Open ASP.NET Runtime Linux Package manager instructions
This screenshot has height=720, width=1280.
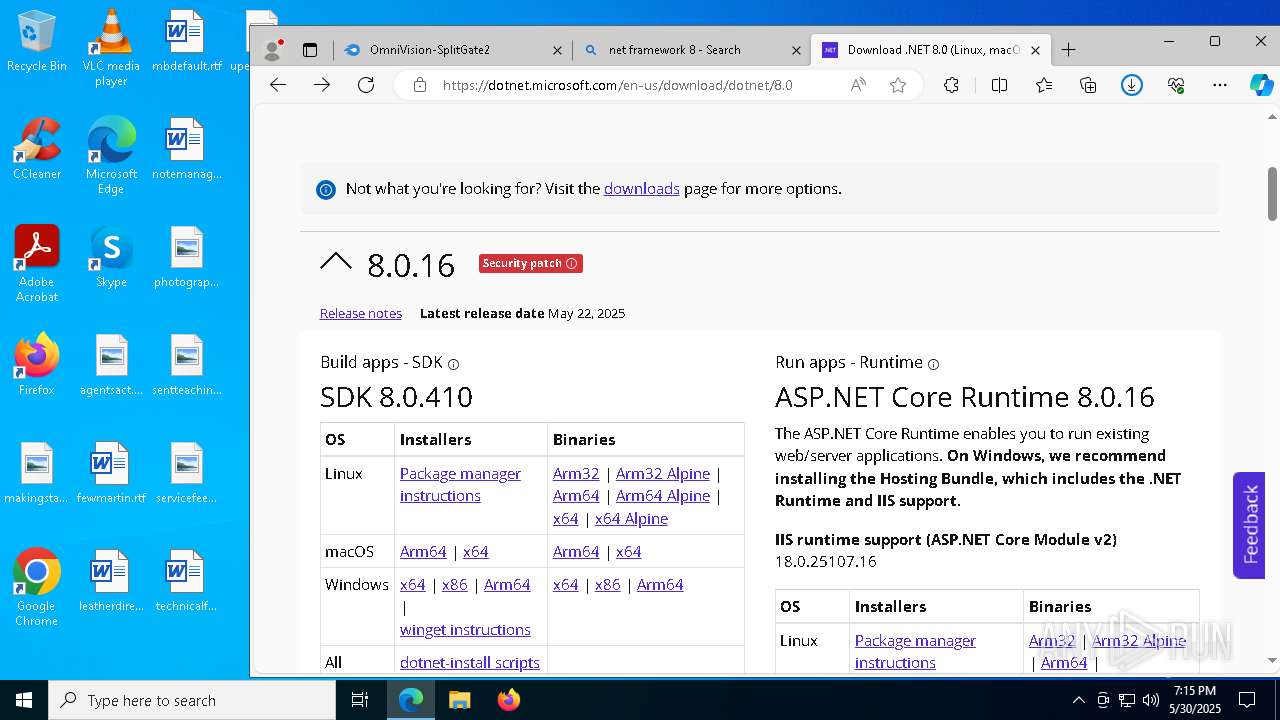[915, 652]
